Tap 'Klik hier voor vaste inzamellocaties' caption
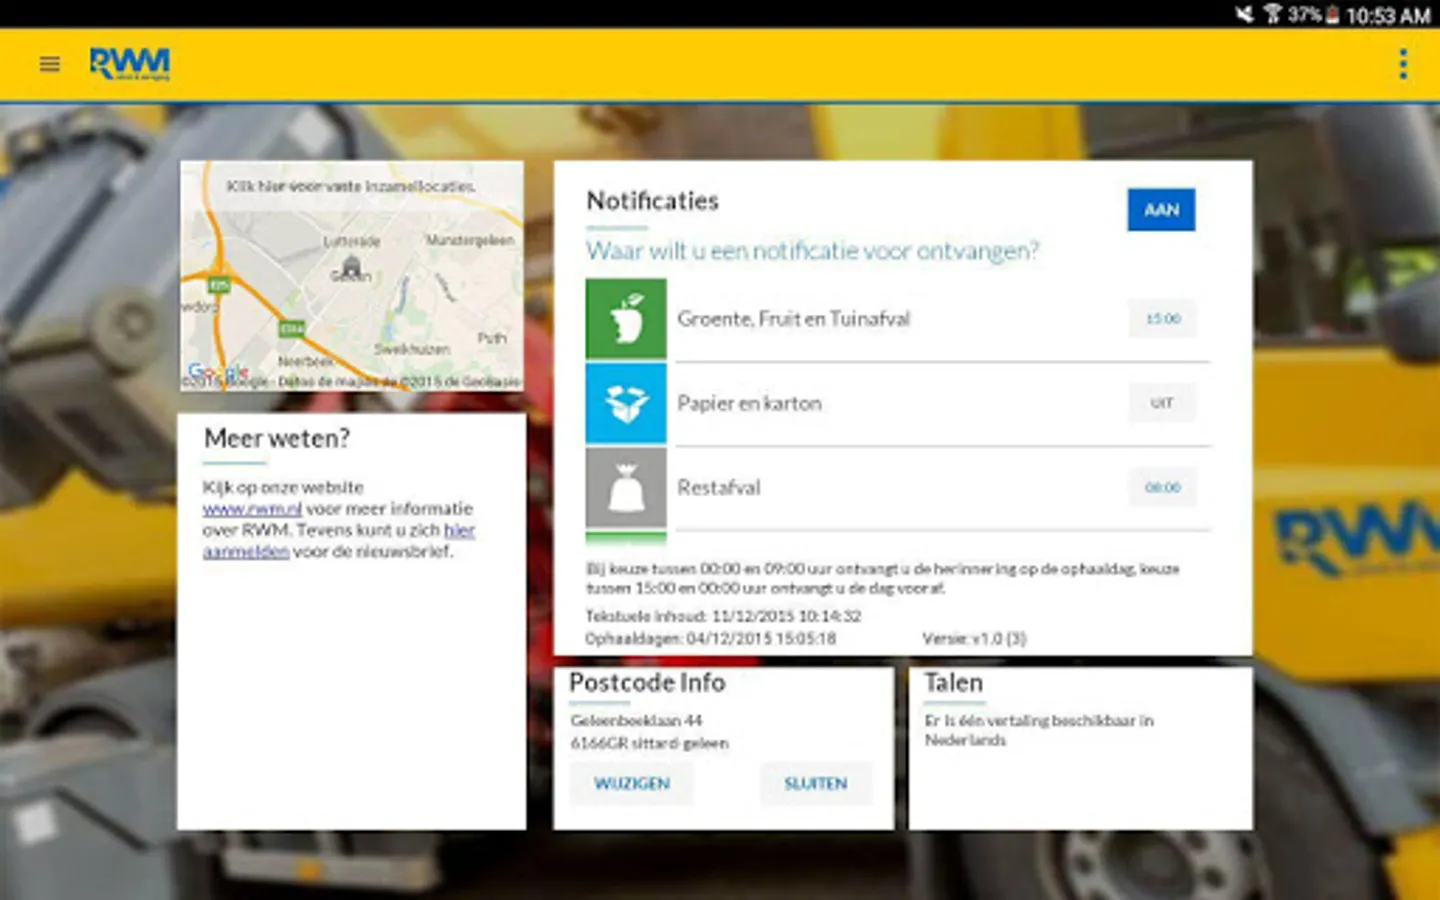The image size is (1440, 900). coord(350,186)
